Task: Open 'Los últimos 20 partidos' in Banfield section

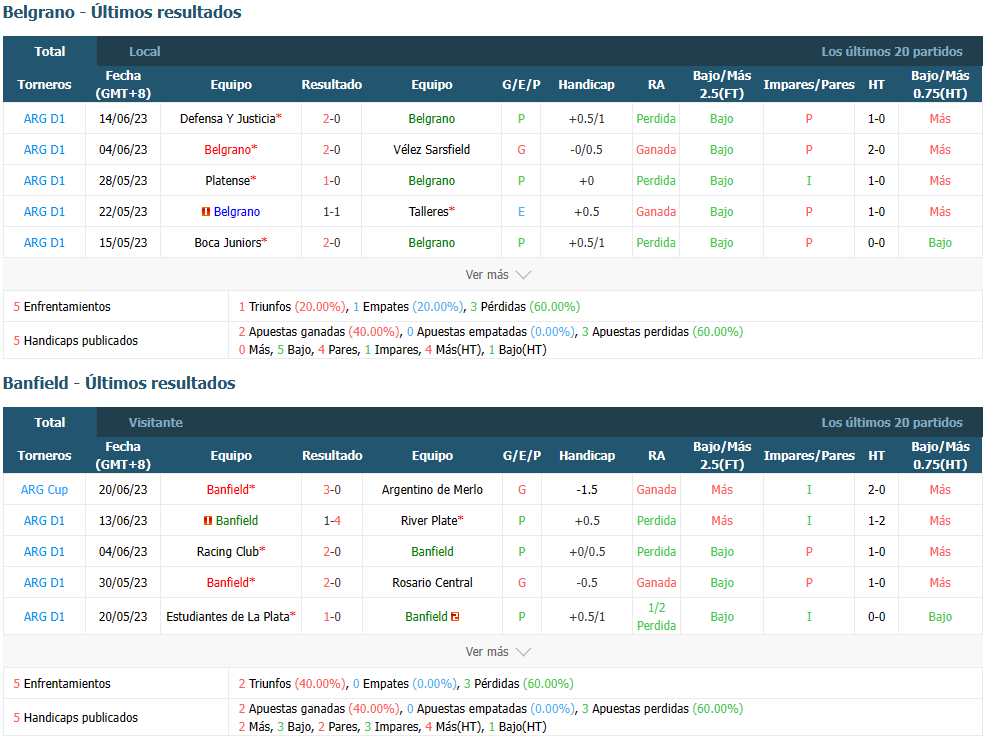Action: [x=891, y=423]
